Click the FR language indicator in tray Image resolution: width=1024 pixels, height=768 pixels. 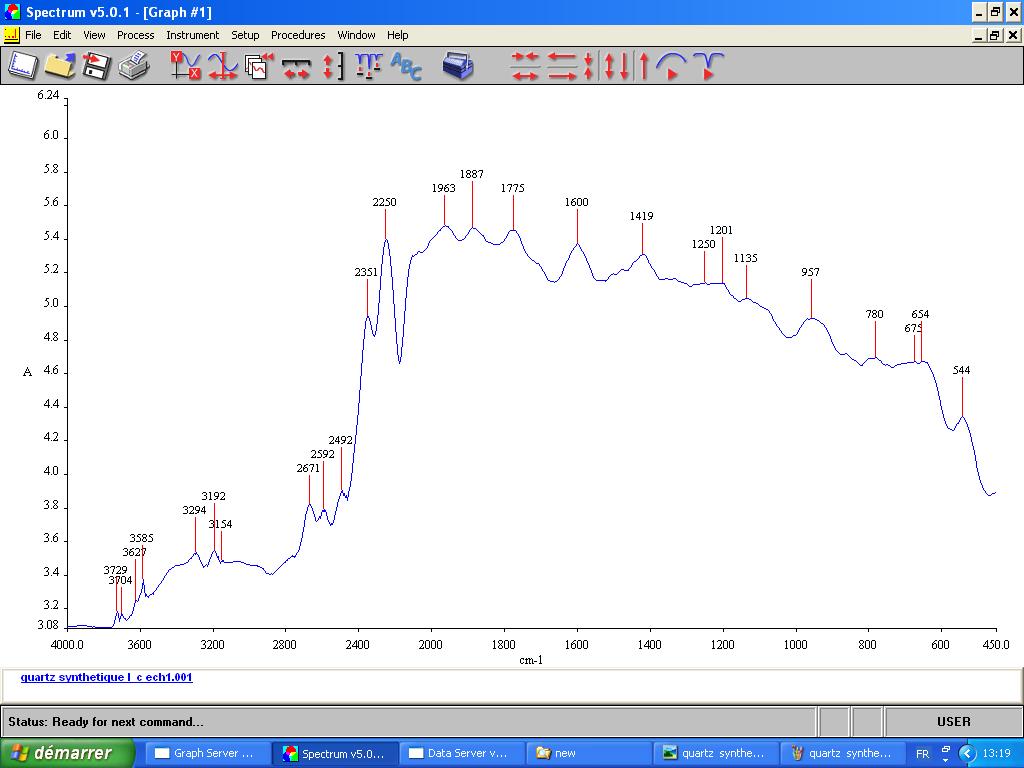click(922, 754)
